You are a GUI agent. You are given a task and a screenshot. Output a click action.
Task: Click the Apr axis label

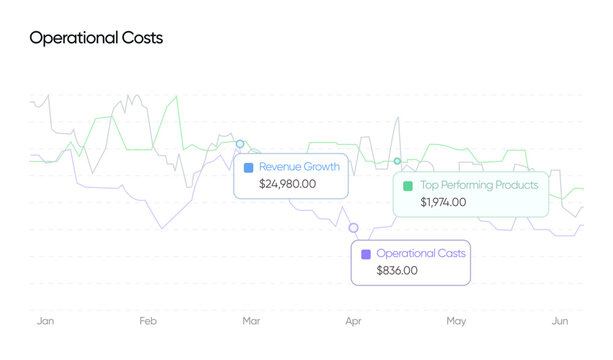[x=353, y=321]
